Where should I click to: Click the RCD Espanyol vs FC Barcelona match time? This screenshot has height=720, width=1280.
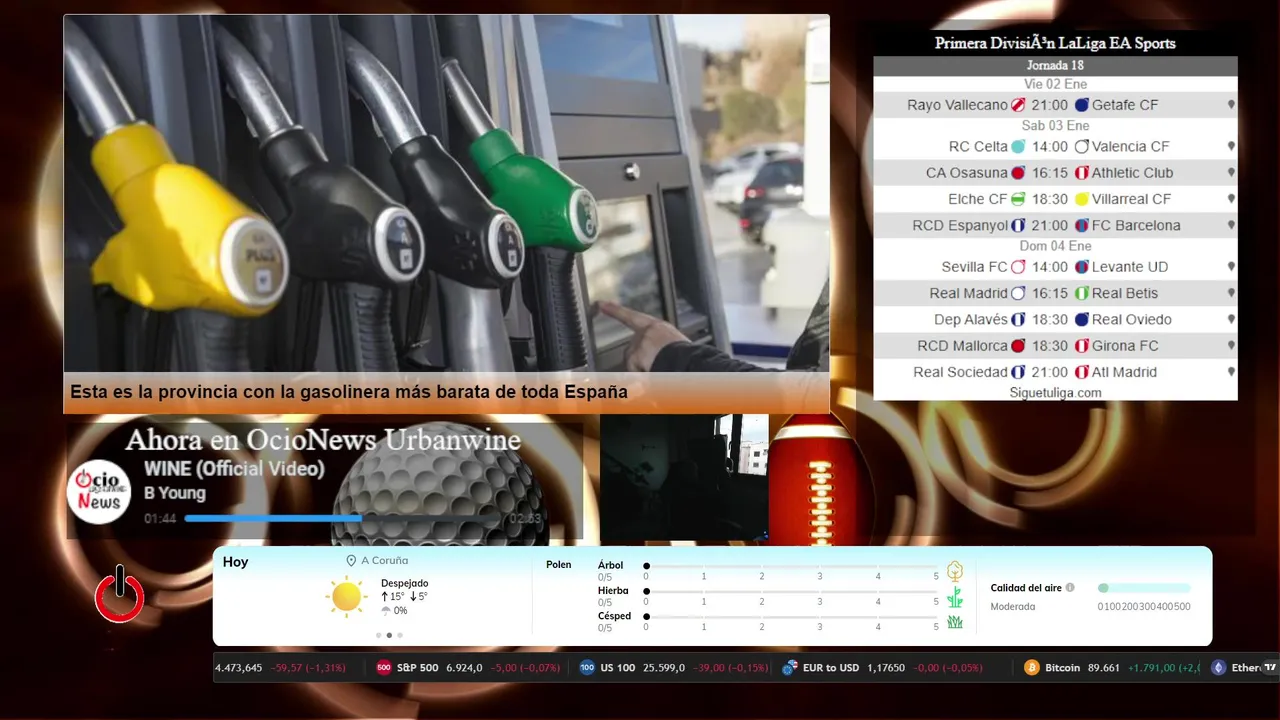click(1050, 225)
